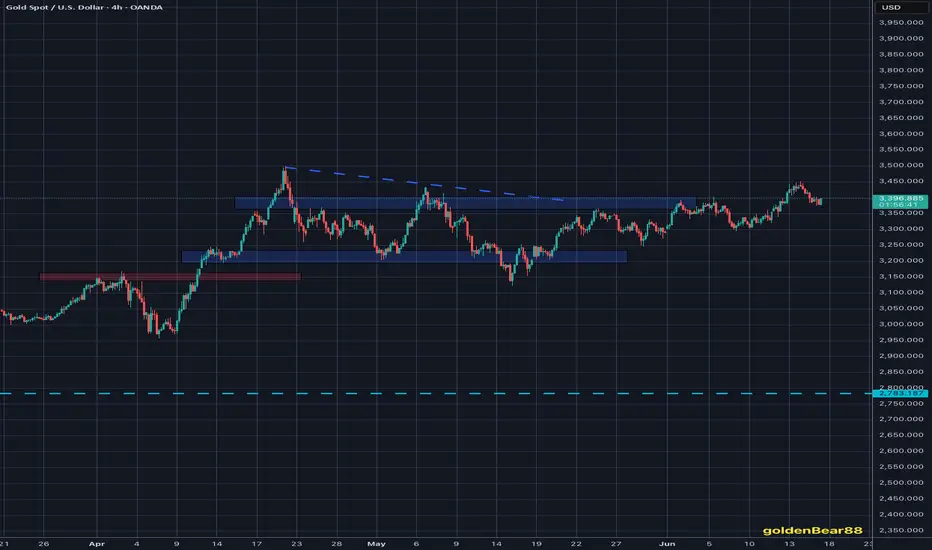Click the 3,500.000 price axis label

click(x=900, y=165)
